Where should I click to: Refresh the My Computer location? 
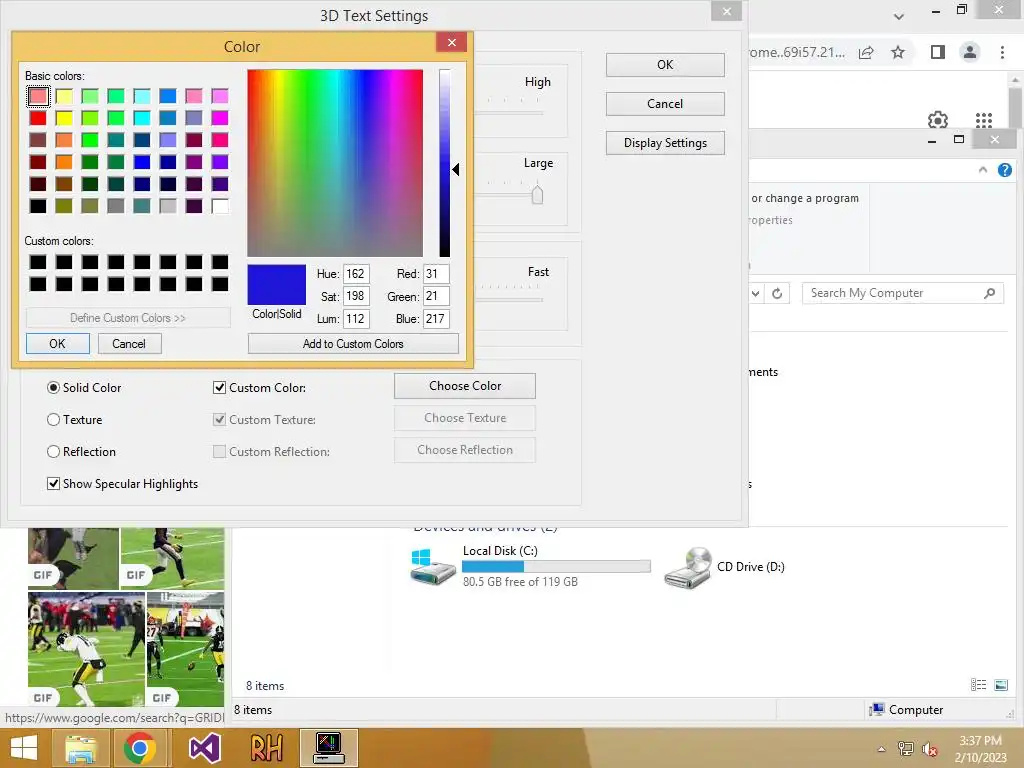[777, 293]
